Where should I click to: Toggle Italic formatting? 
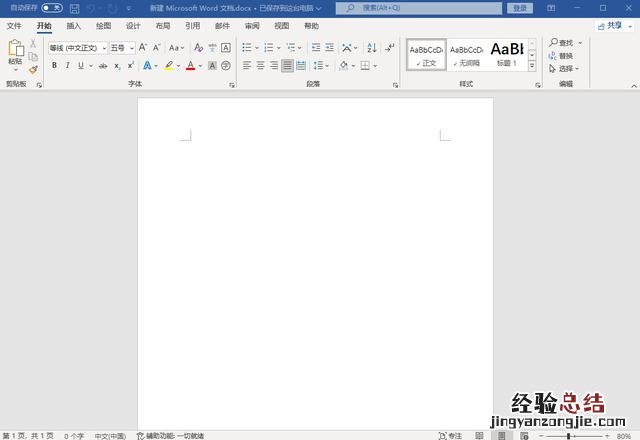click(67, 66)
